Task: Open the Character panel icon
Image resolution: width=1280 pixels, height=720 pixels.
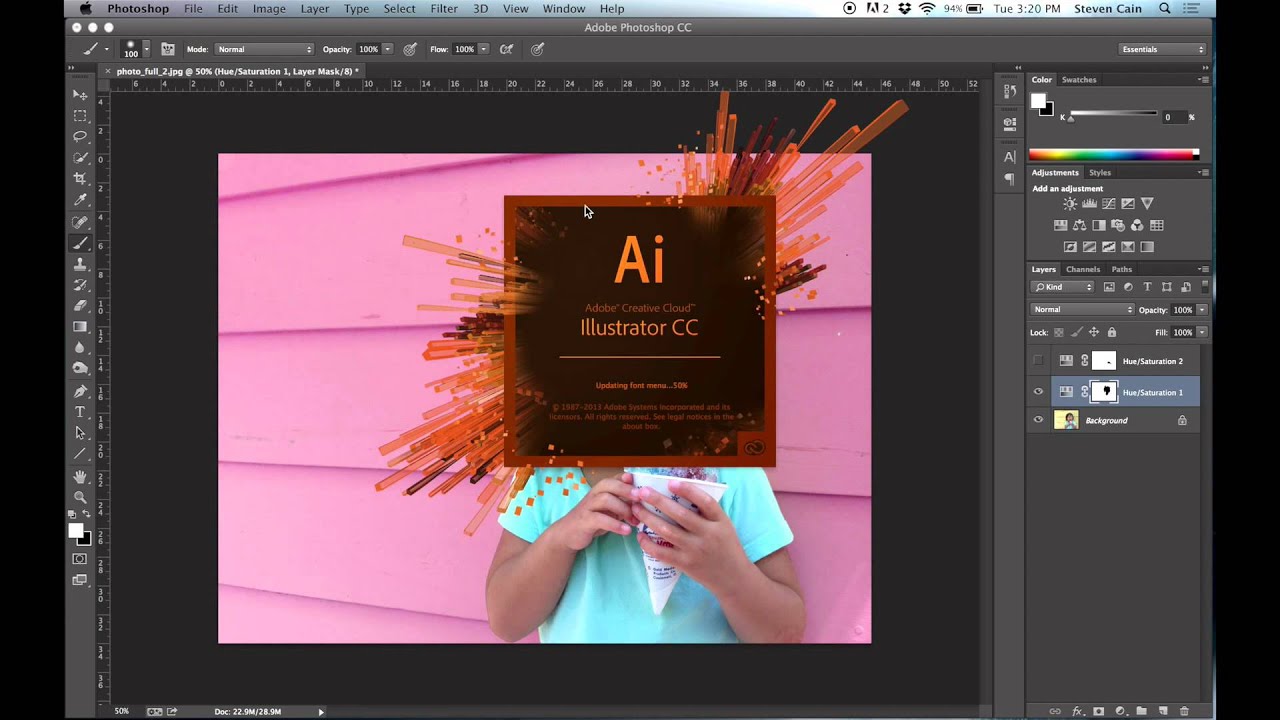Action: click(1010, 156)
